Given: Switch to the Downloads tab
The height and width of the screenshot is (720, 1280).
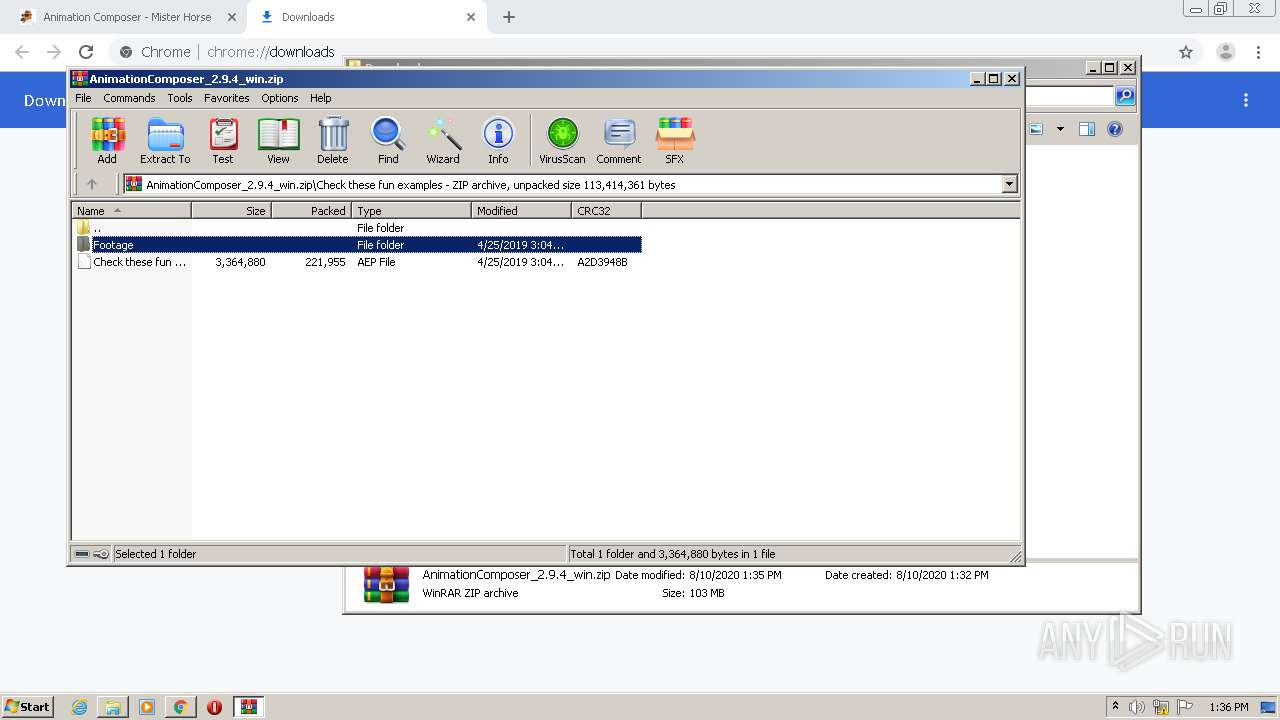Looking at the screenshot, I should [365, 17].
